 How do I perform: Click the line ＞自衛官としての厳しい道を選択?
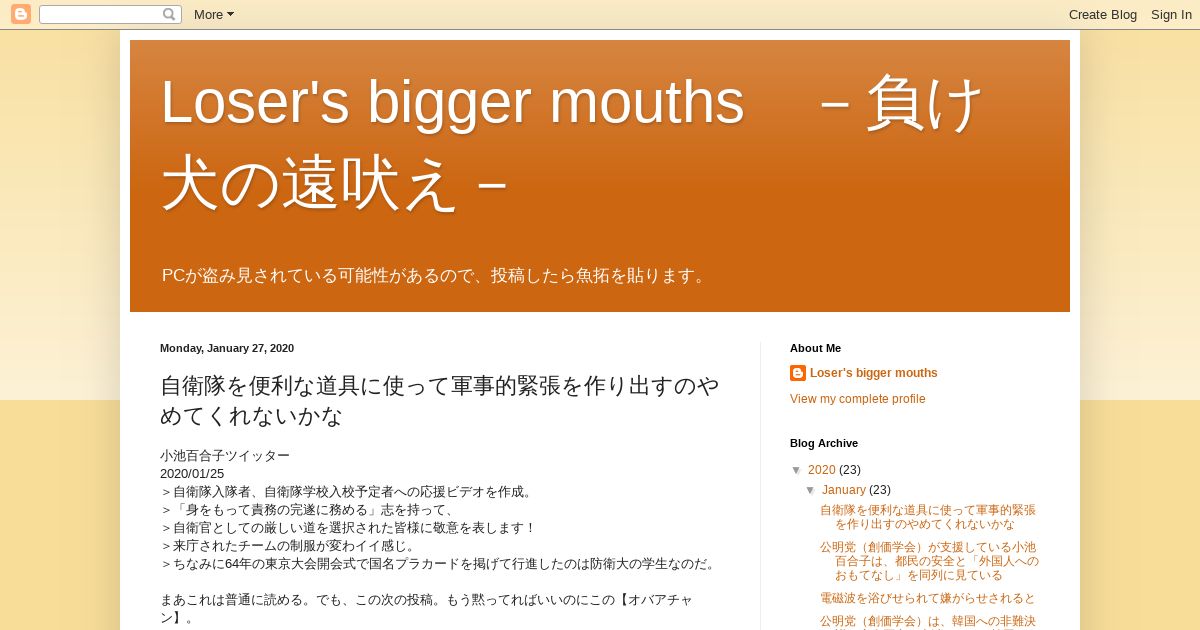click(x=348, y=528)
